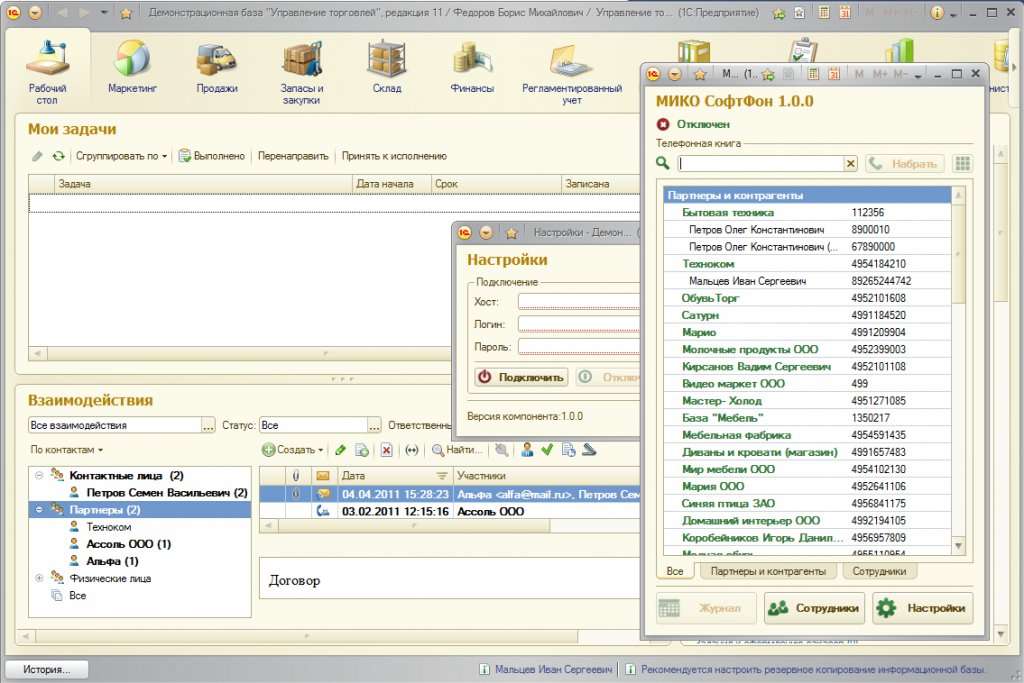Click the search magnifier in МИКО СофтФон
Image resolution: width=1024 pixels, height=683 pixels.
(x=662, y=163)
